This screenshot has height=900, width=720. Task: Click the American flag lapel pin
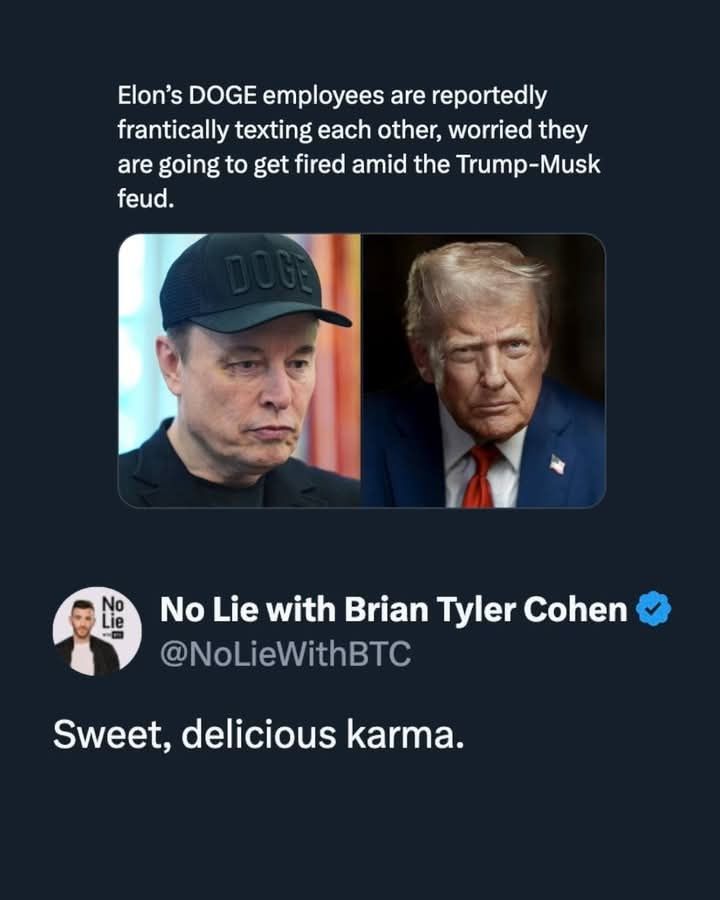(x=557, y=464)
